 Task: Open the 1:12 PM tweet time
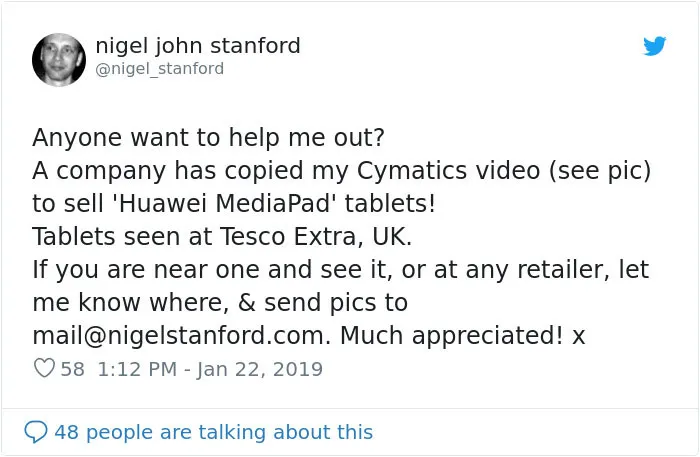point(137,369)
